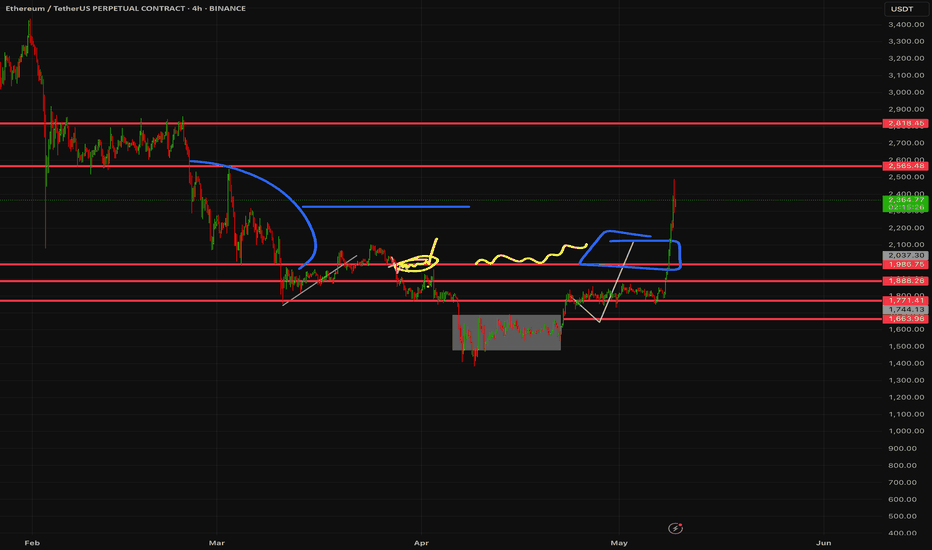The image size is (932, 550).
Task: Select the 2,565.48 red price label
Action: pyautogui.click(x=906, y=166)
